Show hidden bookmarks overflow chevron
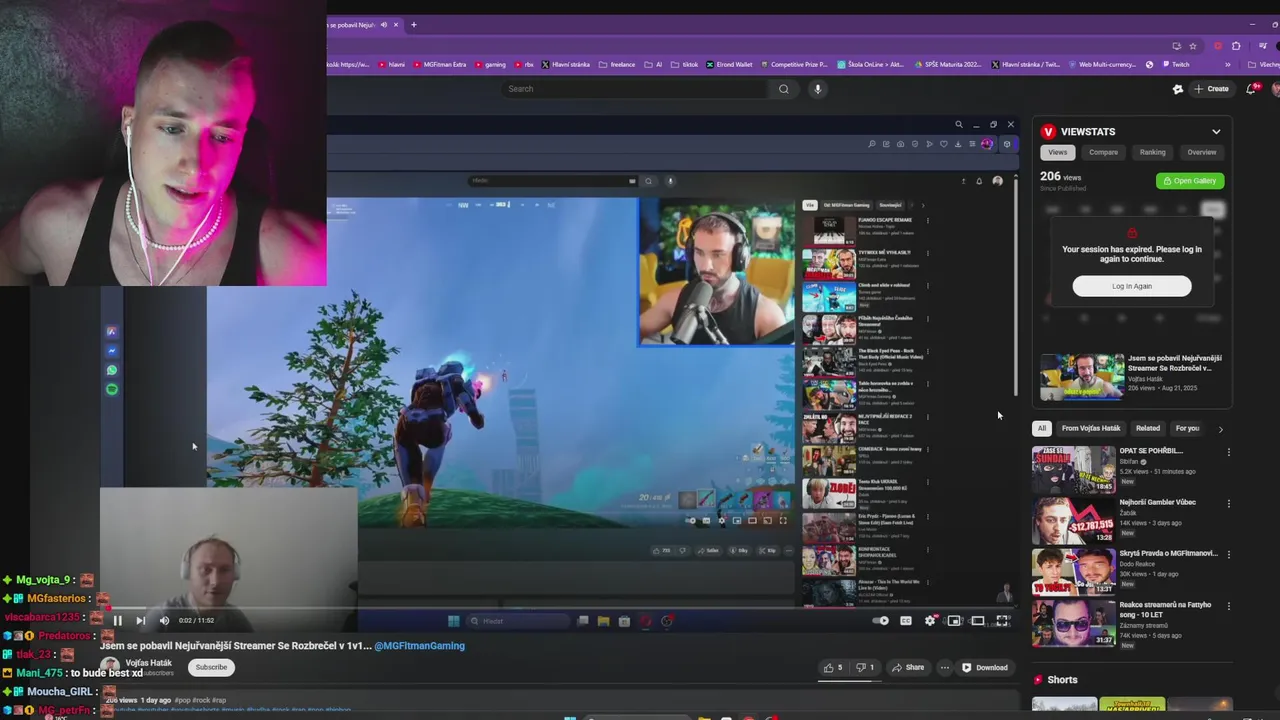The height and width of the screenshot is (720, 1280). [x=1228, y=64]
